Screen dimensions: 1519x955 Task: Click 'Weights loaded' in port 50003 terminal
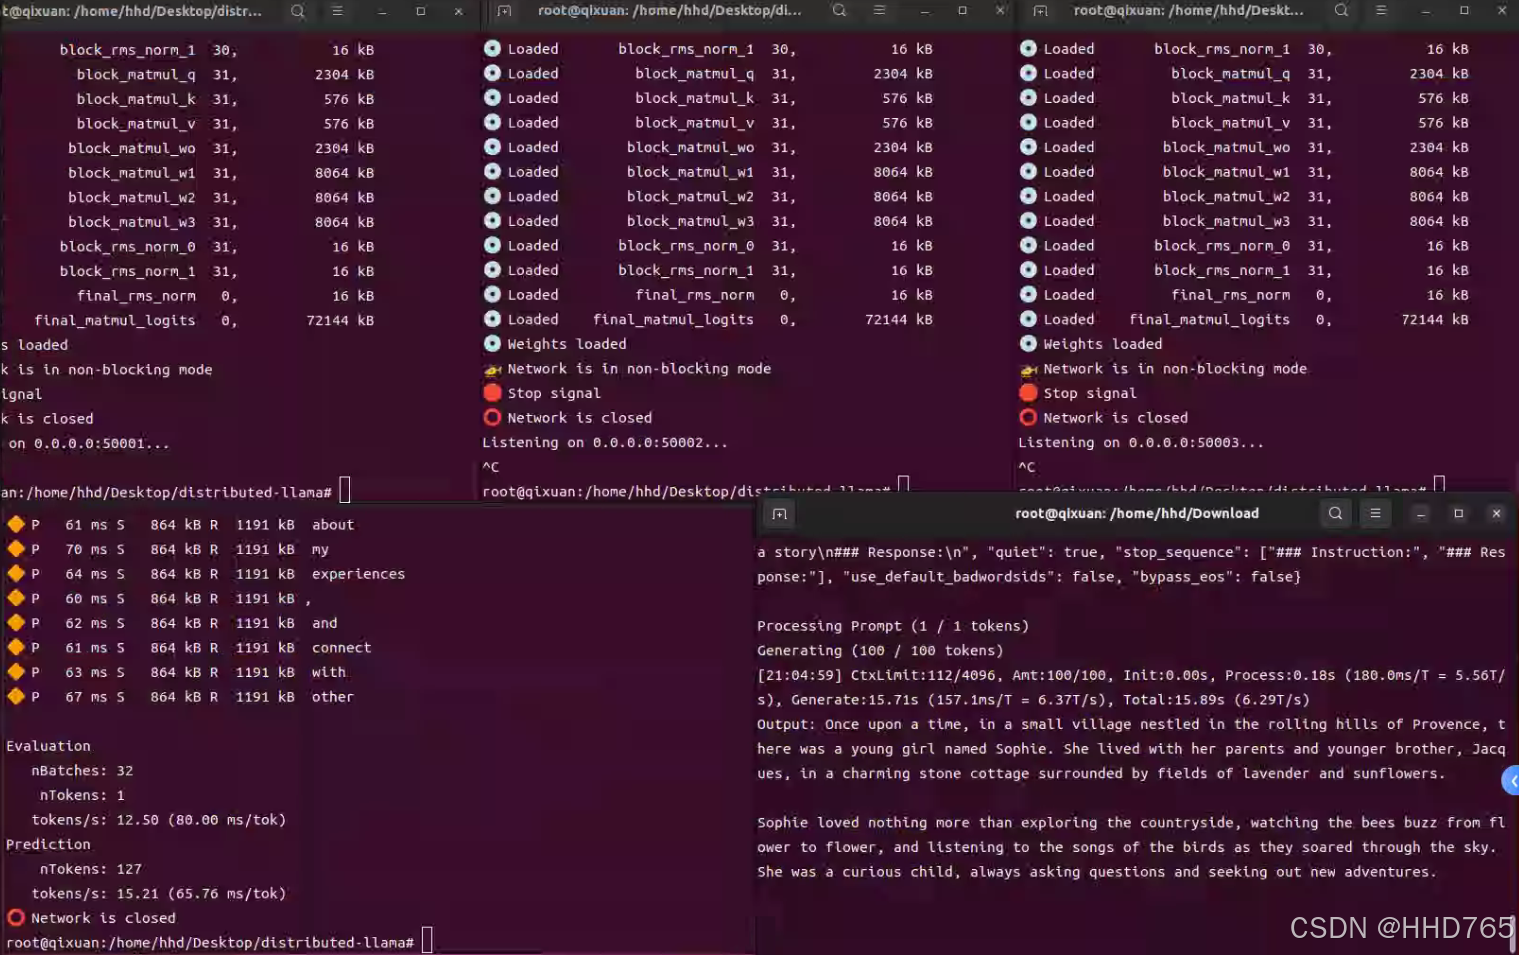coord(1103,344)
